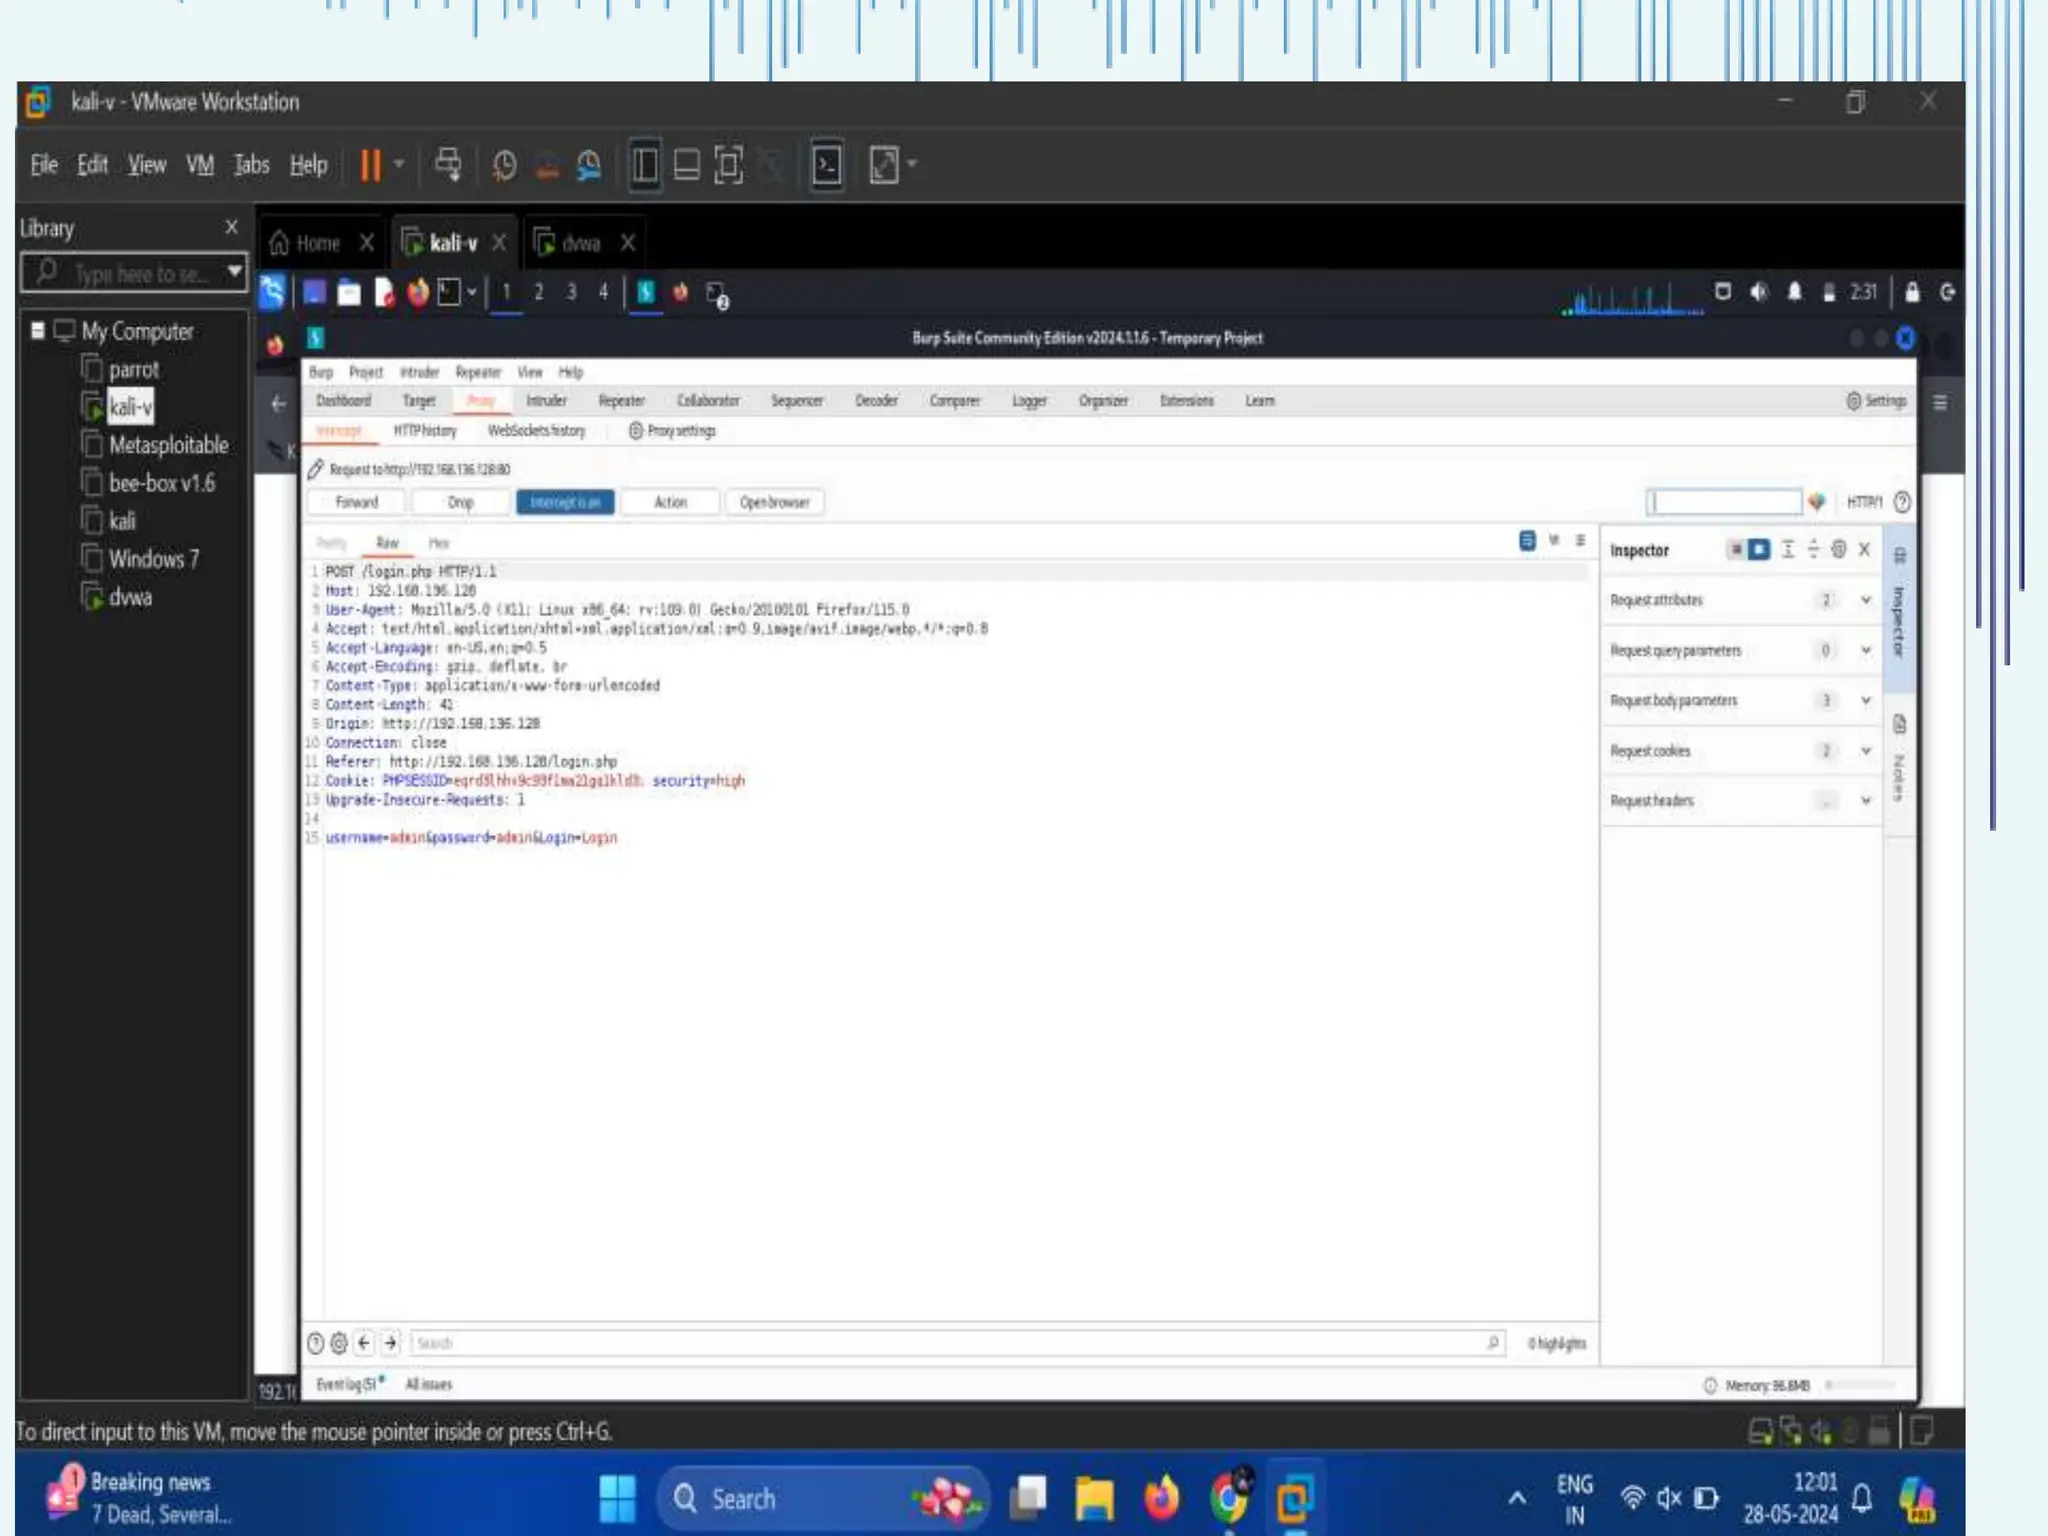The height and width of the screenshot is (1536, 2048).
Task: Expand Request cookies chevron
Action: tap(1865, 750)
